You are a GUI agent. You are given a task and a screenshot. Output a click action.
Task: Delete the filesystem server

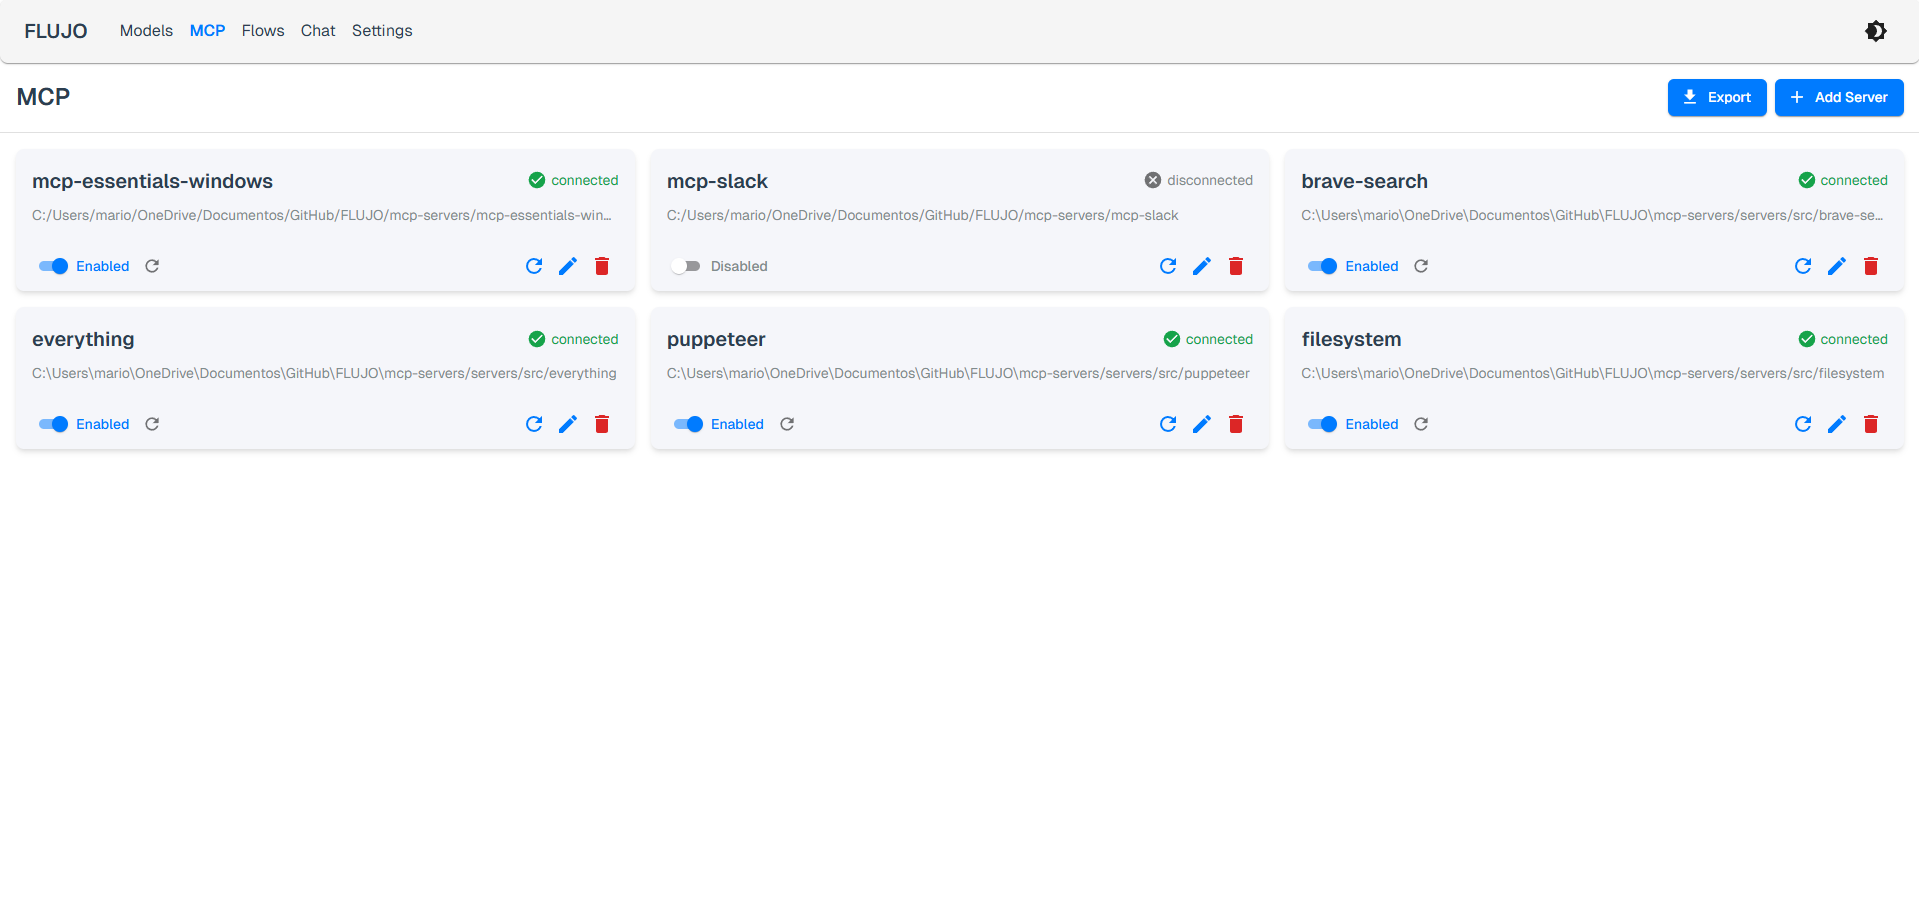[1871, 424]
